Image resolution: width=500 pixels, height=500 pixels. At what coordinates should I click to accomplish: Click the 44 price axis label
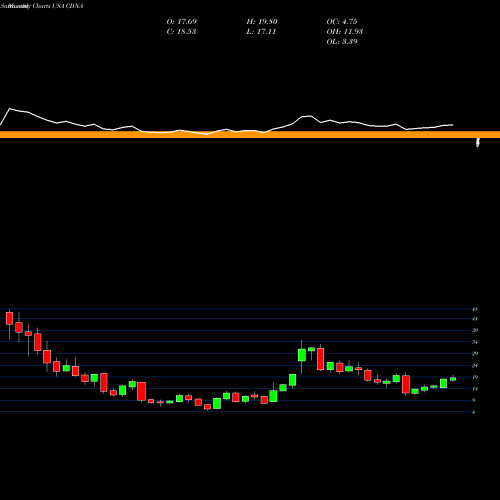click(475, 319)
